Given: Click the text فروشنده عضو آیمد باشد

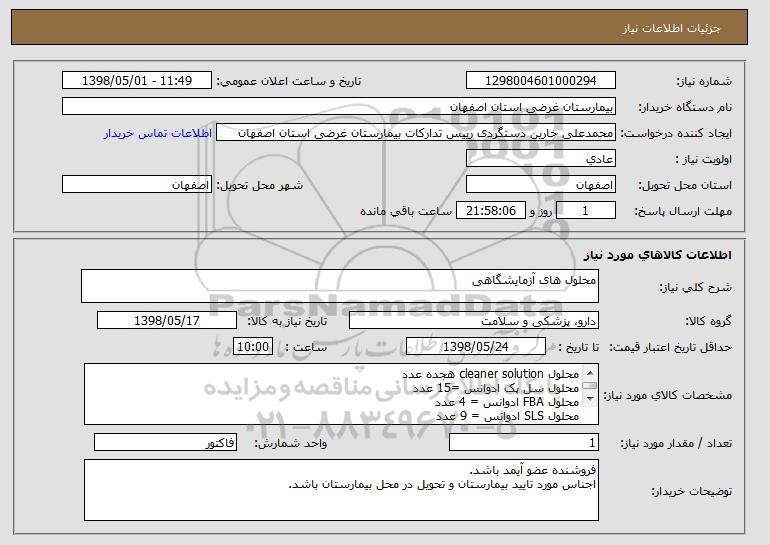Looking at the screenshot, I should pos(533,470).
